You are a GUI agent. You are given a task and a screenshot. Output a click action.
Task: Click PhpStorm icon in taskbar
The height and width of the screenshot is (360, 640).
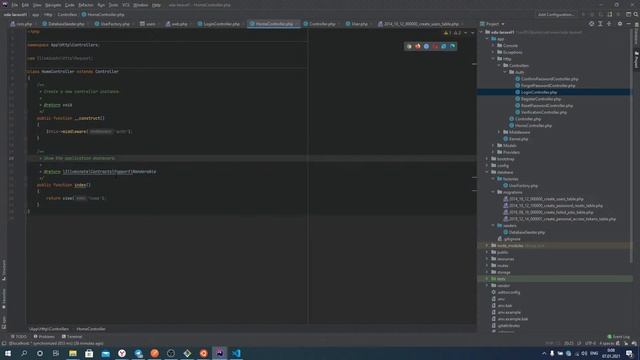point(220,353)
